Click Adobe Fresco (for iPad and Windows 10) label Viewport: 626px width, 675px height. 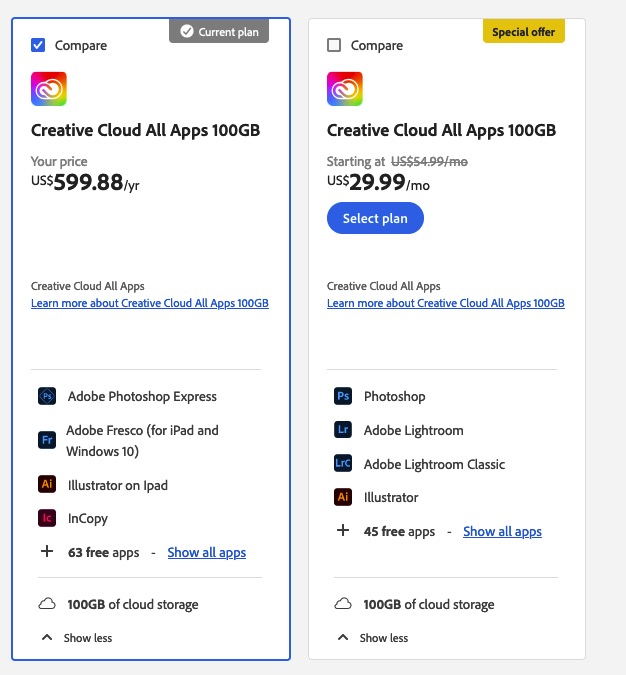(x=143, y=440)
